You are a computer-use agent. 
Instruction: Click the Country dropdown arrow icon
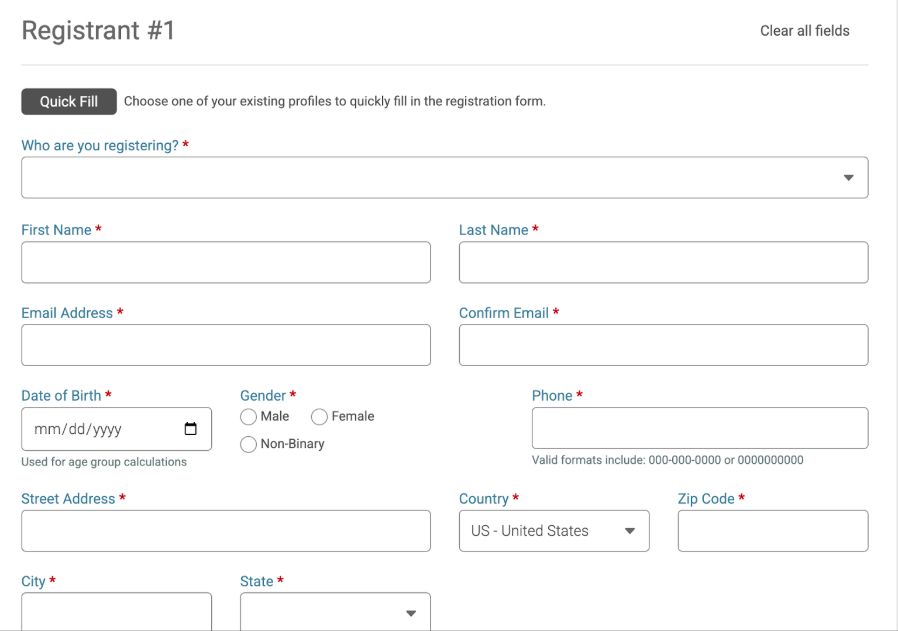click(630, 531)
